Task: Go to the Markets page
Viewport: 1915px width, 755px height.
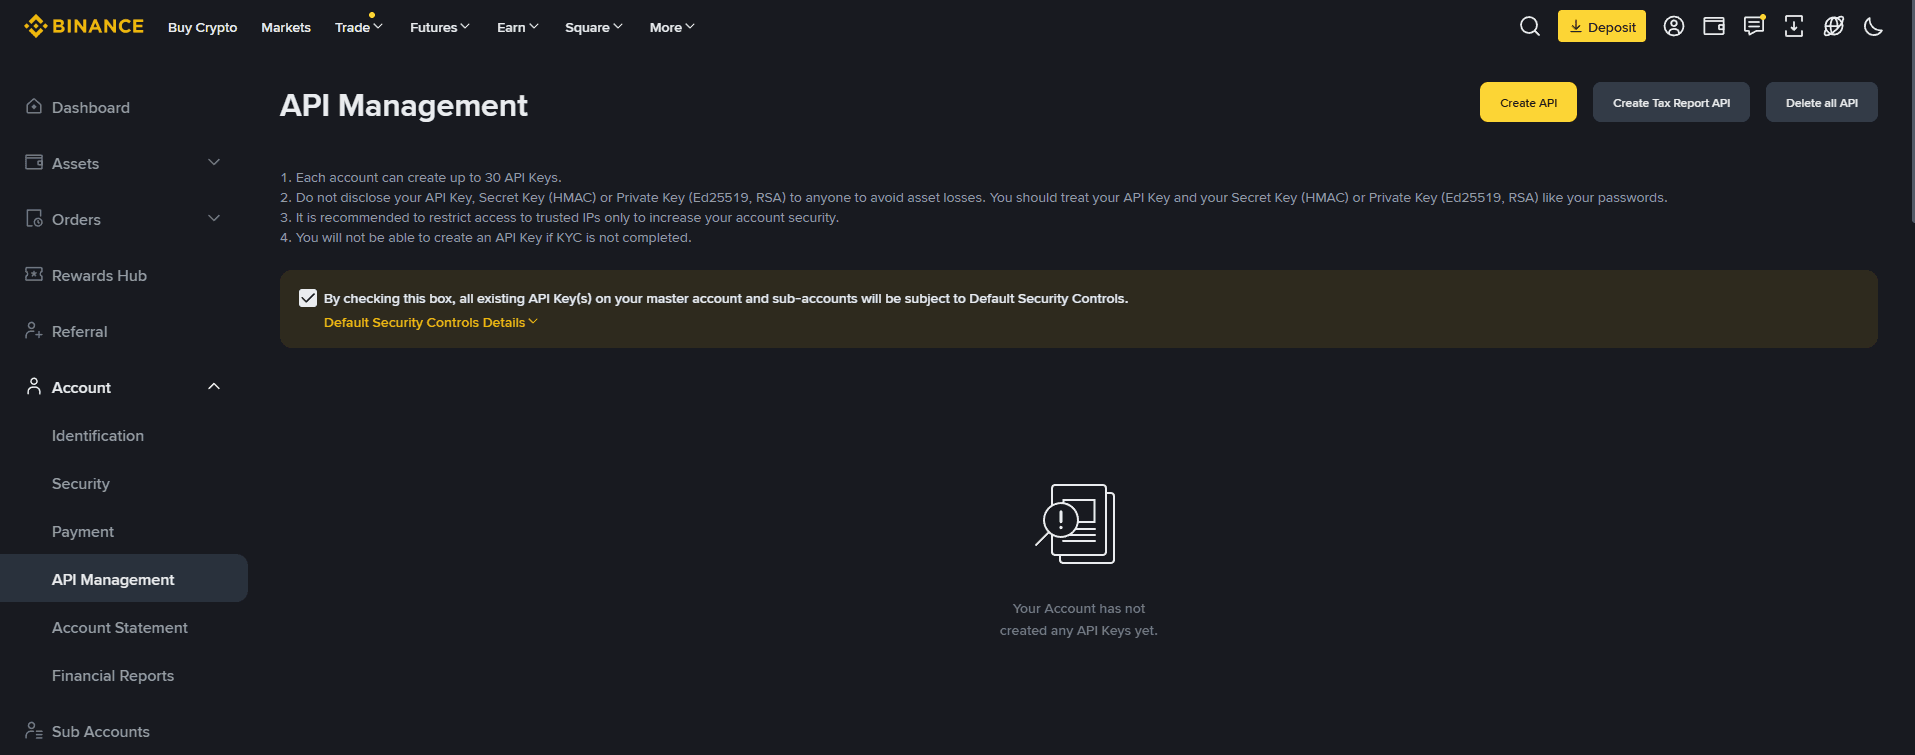Action: [286, 27]
